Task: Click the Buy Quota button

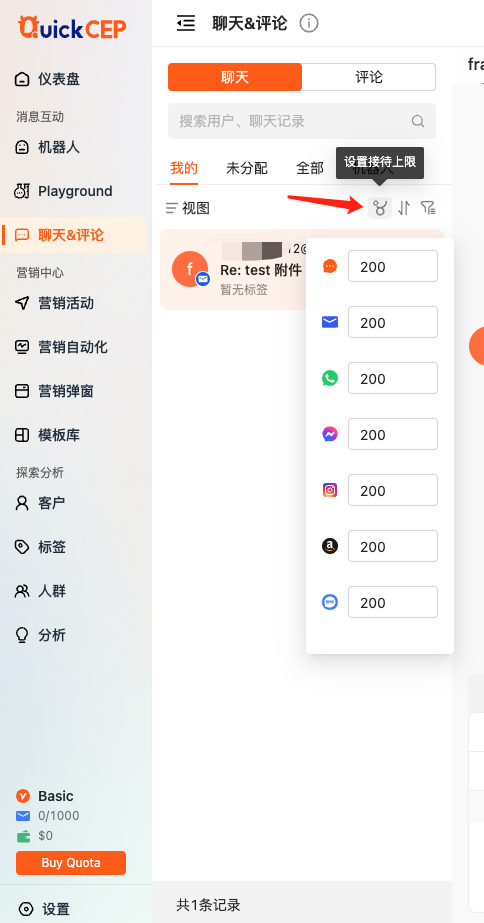Action: click(71, 863)
